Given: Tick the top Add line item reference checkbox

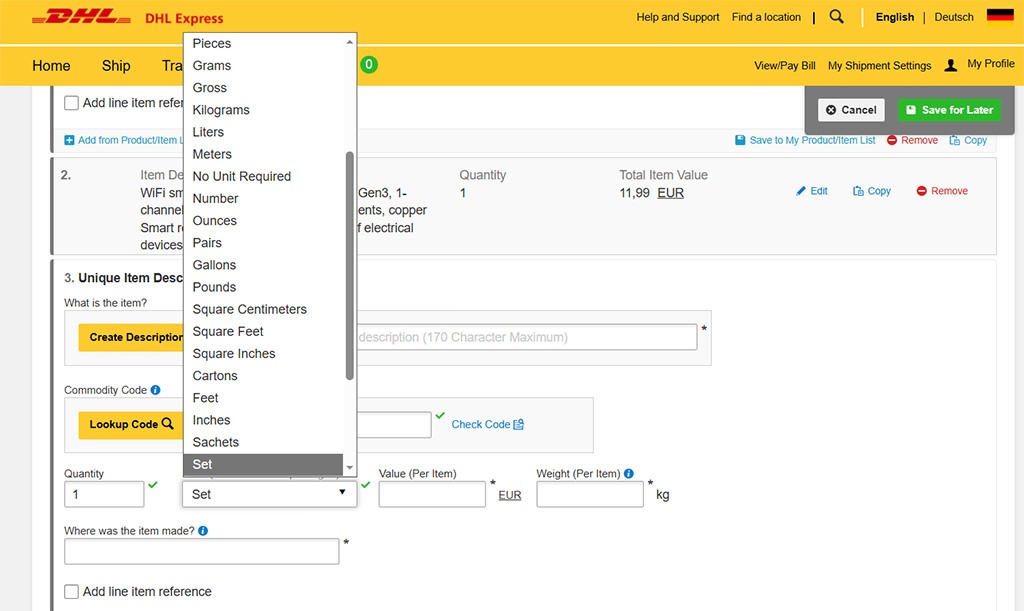Looking at the screenshot, I should point(71,102).
